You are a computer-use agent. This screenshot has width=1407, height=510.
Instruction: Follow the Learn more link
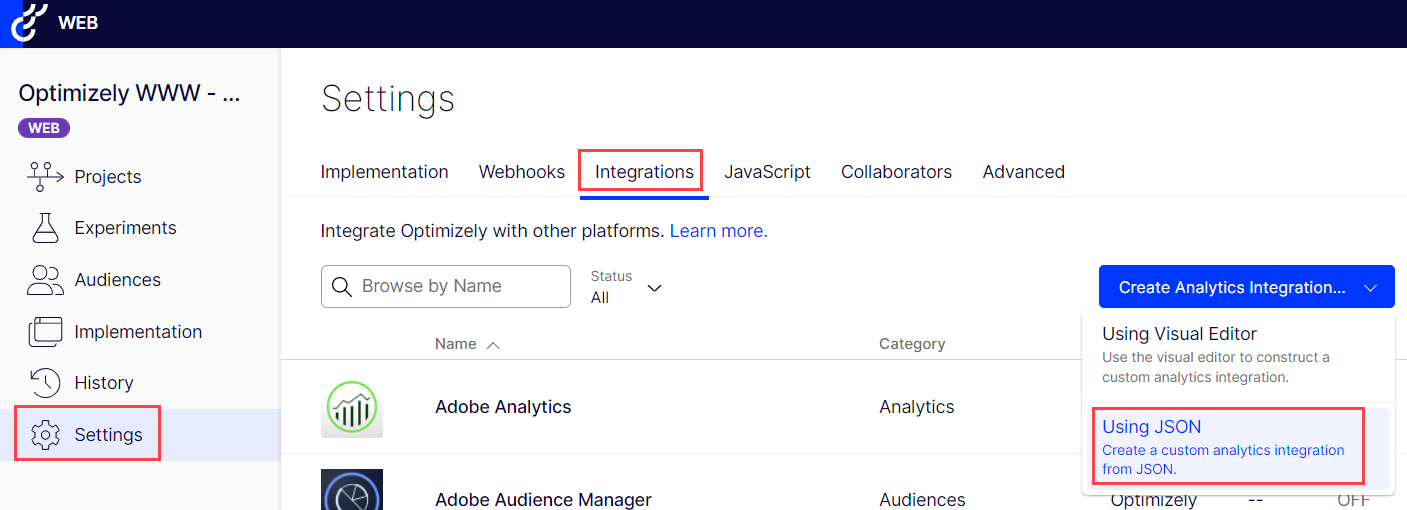click(x=719, y=231)
